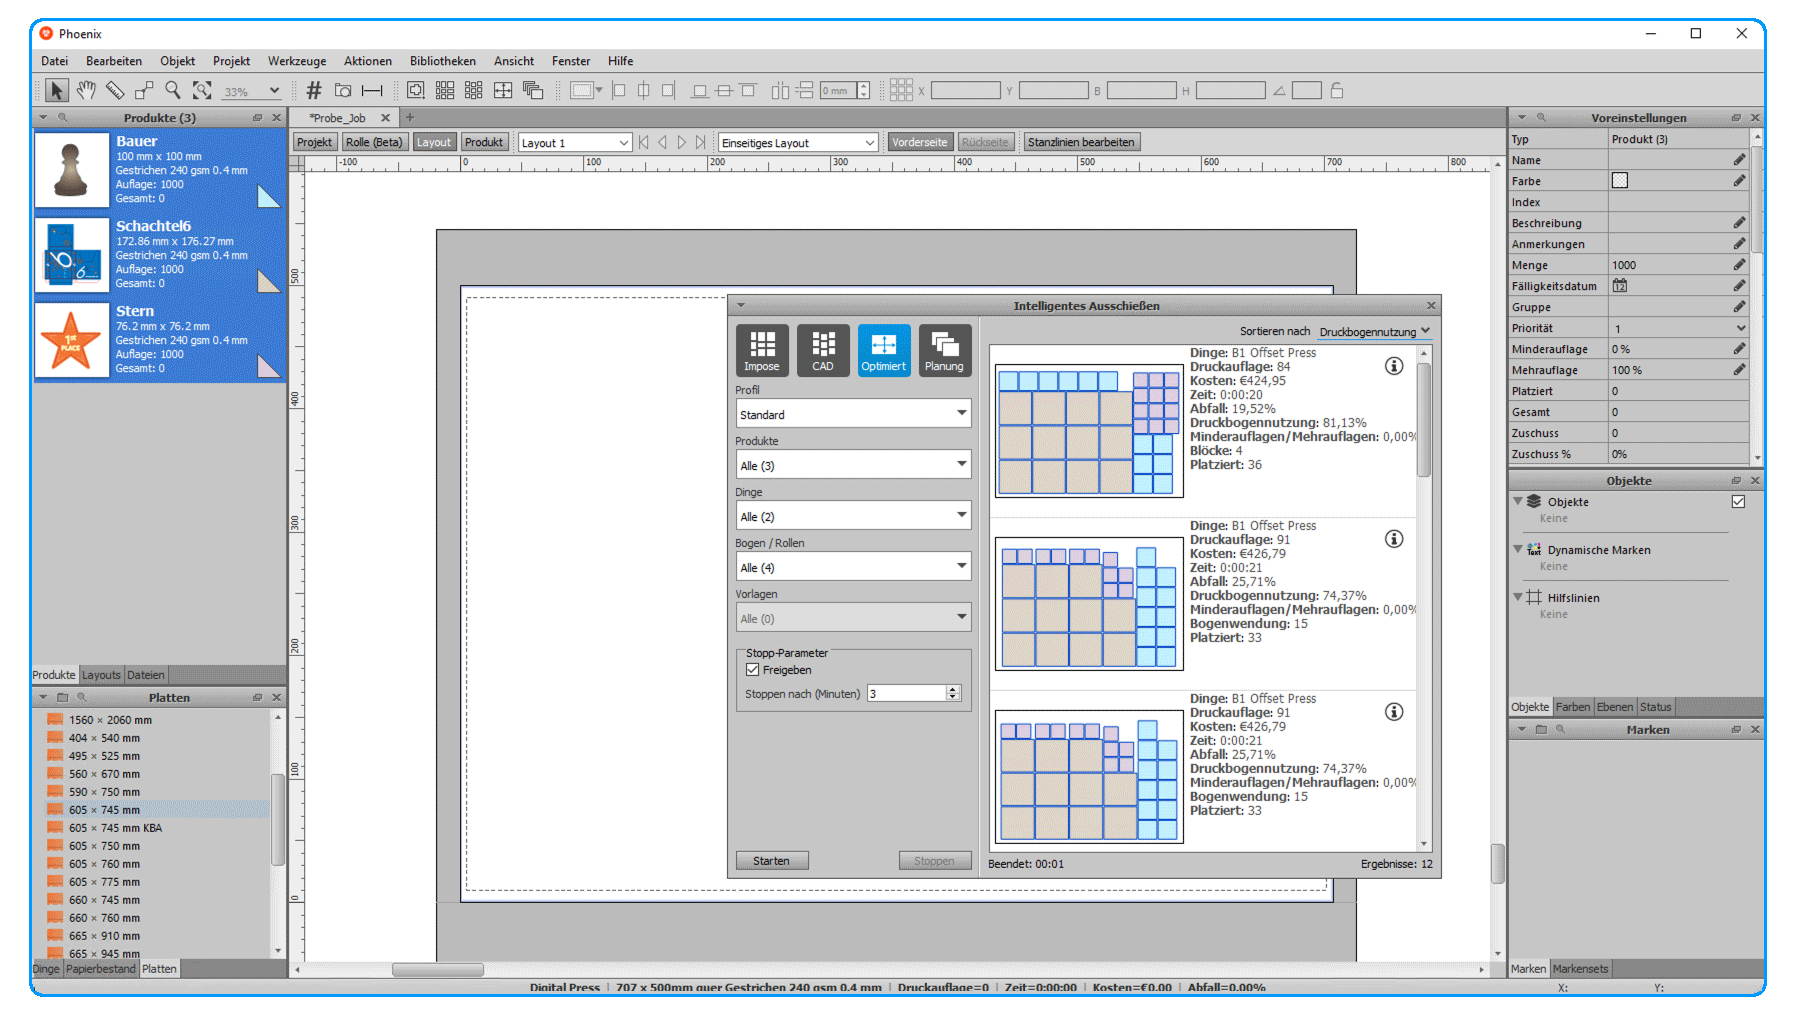Activate the hand pan tool
Viewport: 1817px width, 1035px height.
coord(86,90)
